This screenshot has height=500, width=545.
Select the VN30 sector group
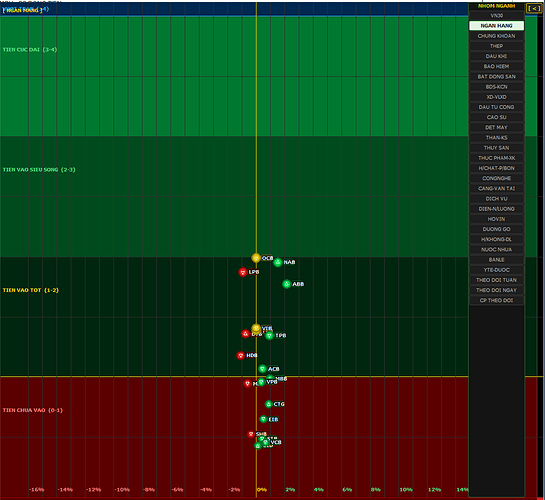tap(496, 16)
